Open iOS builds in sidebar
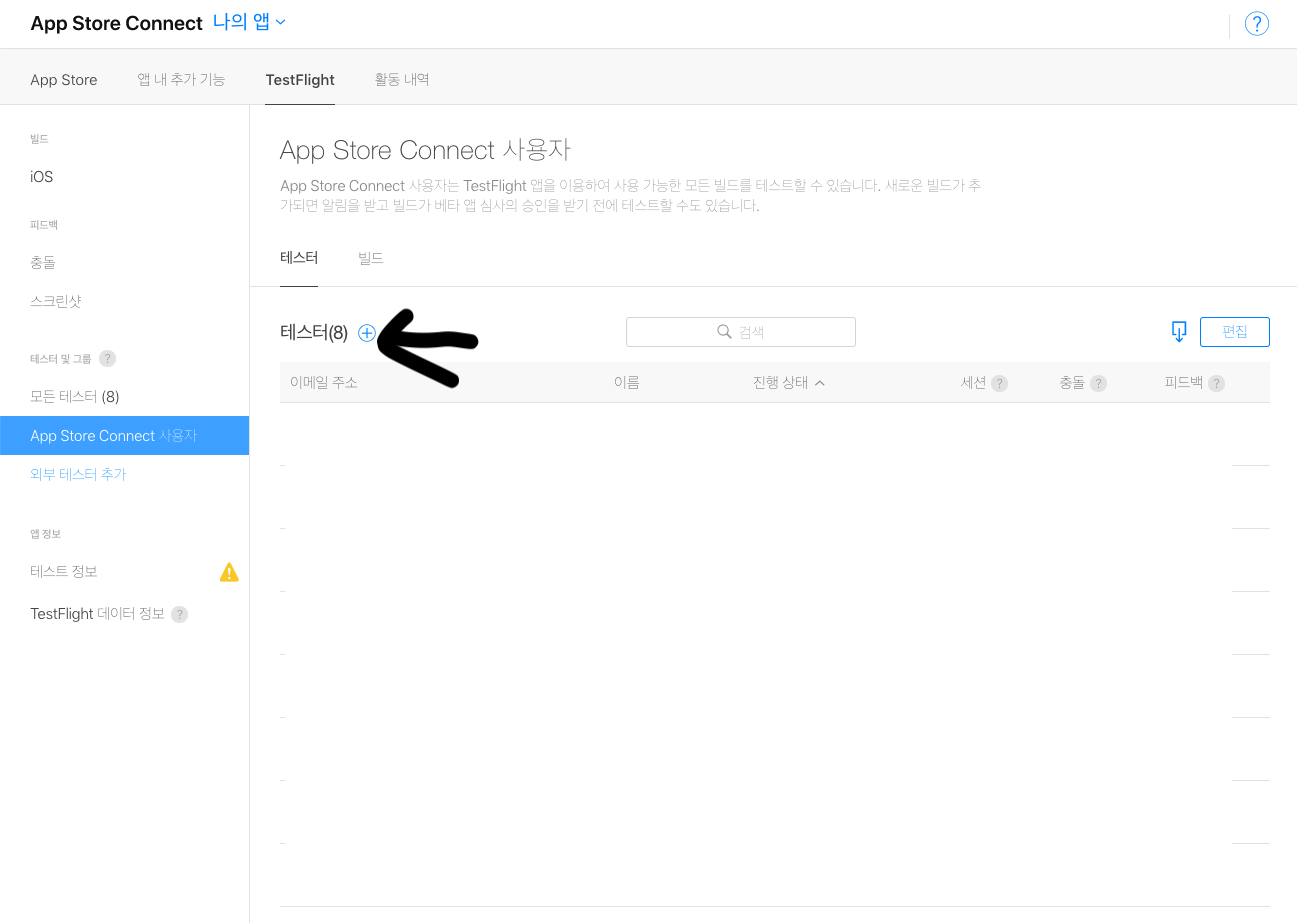The image size is (1297, 923). pyautogui.click(x=42, y=177)
